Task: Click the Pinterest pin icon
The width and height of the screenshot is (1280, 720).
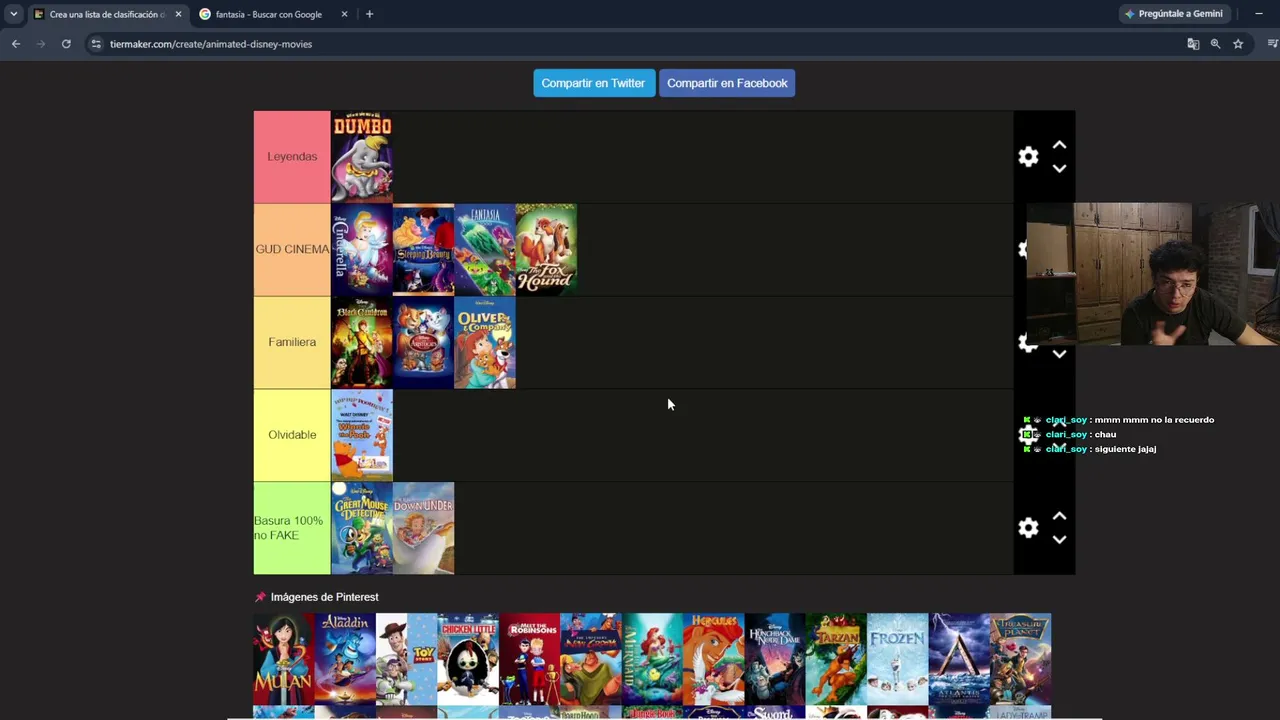Action: [260, 597]
